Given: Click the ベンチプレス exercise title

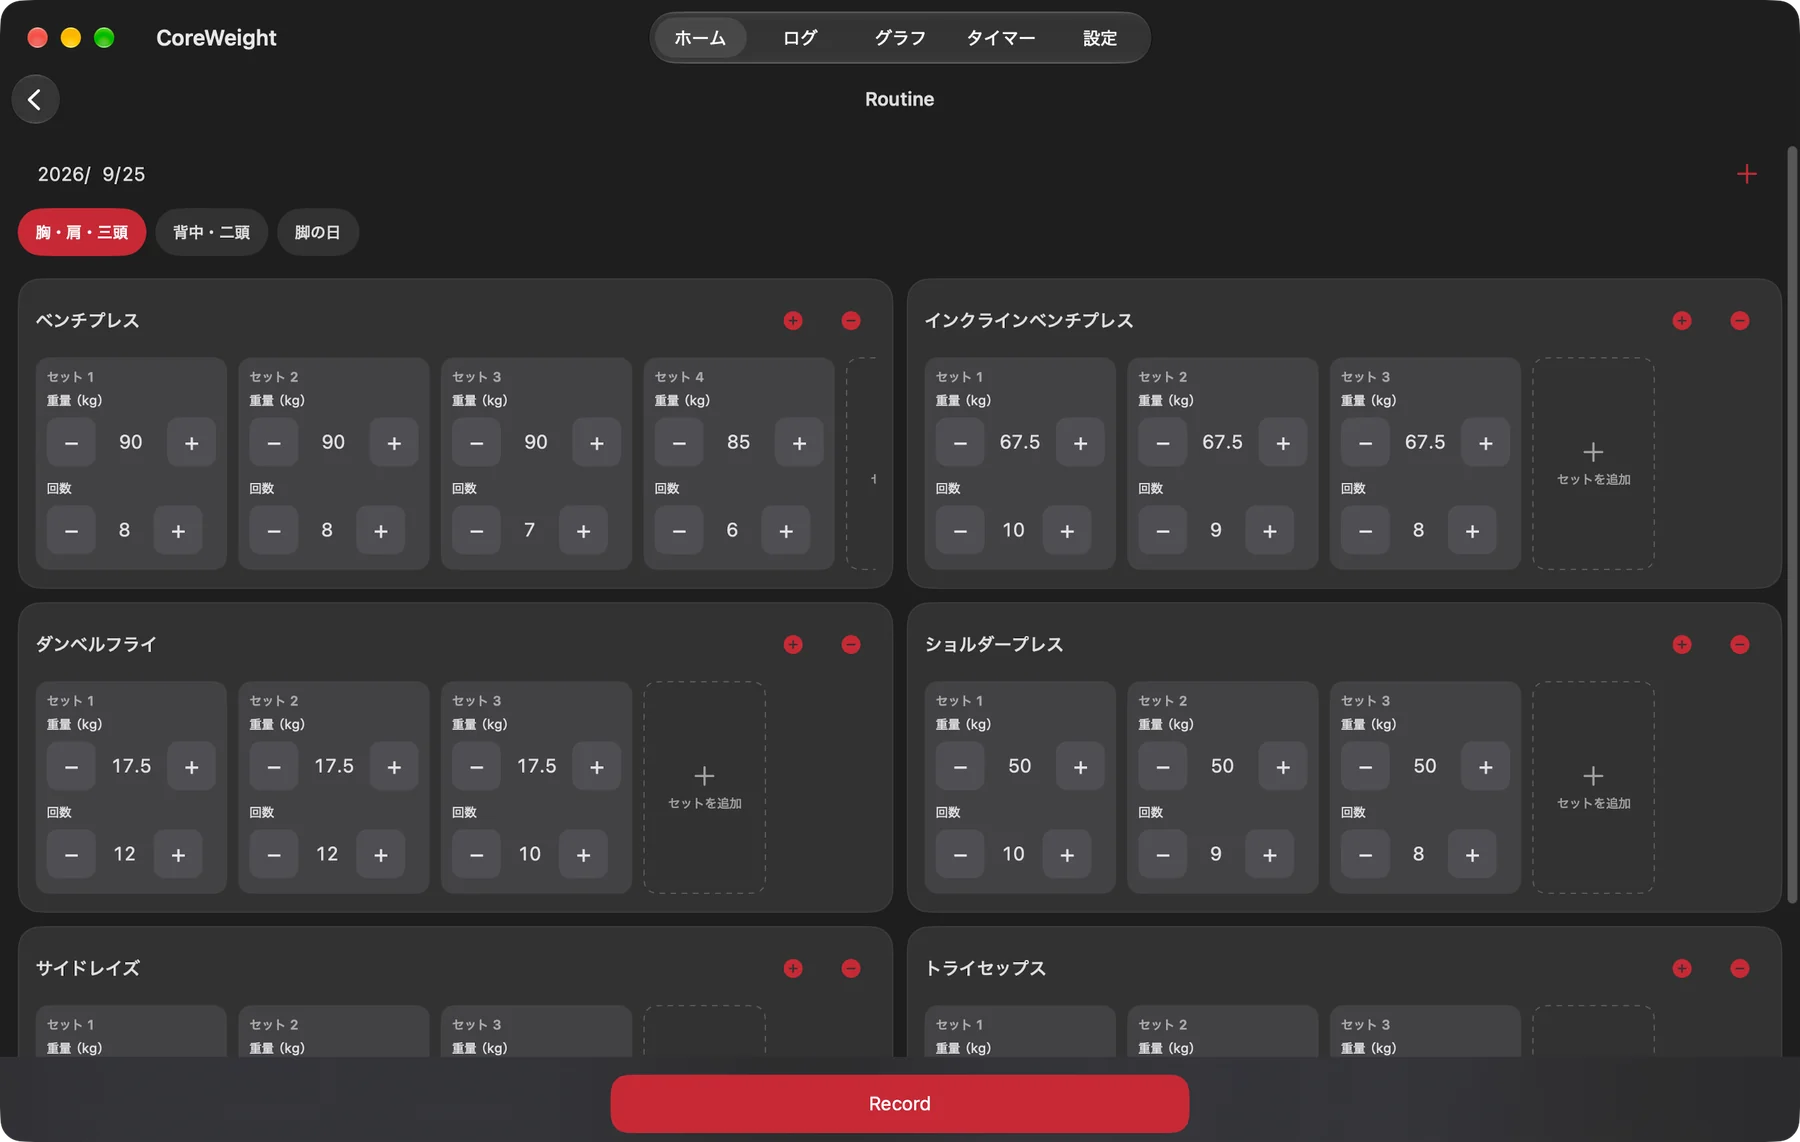Looking at the screenshot, I should (88, 320).
